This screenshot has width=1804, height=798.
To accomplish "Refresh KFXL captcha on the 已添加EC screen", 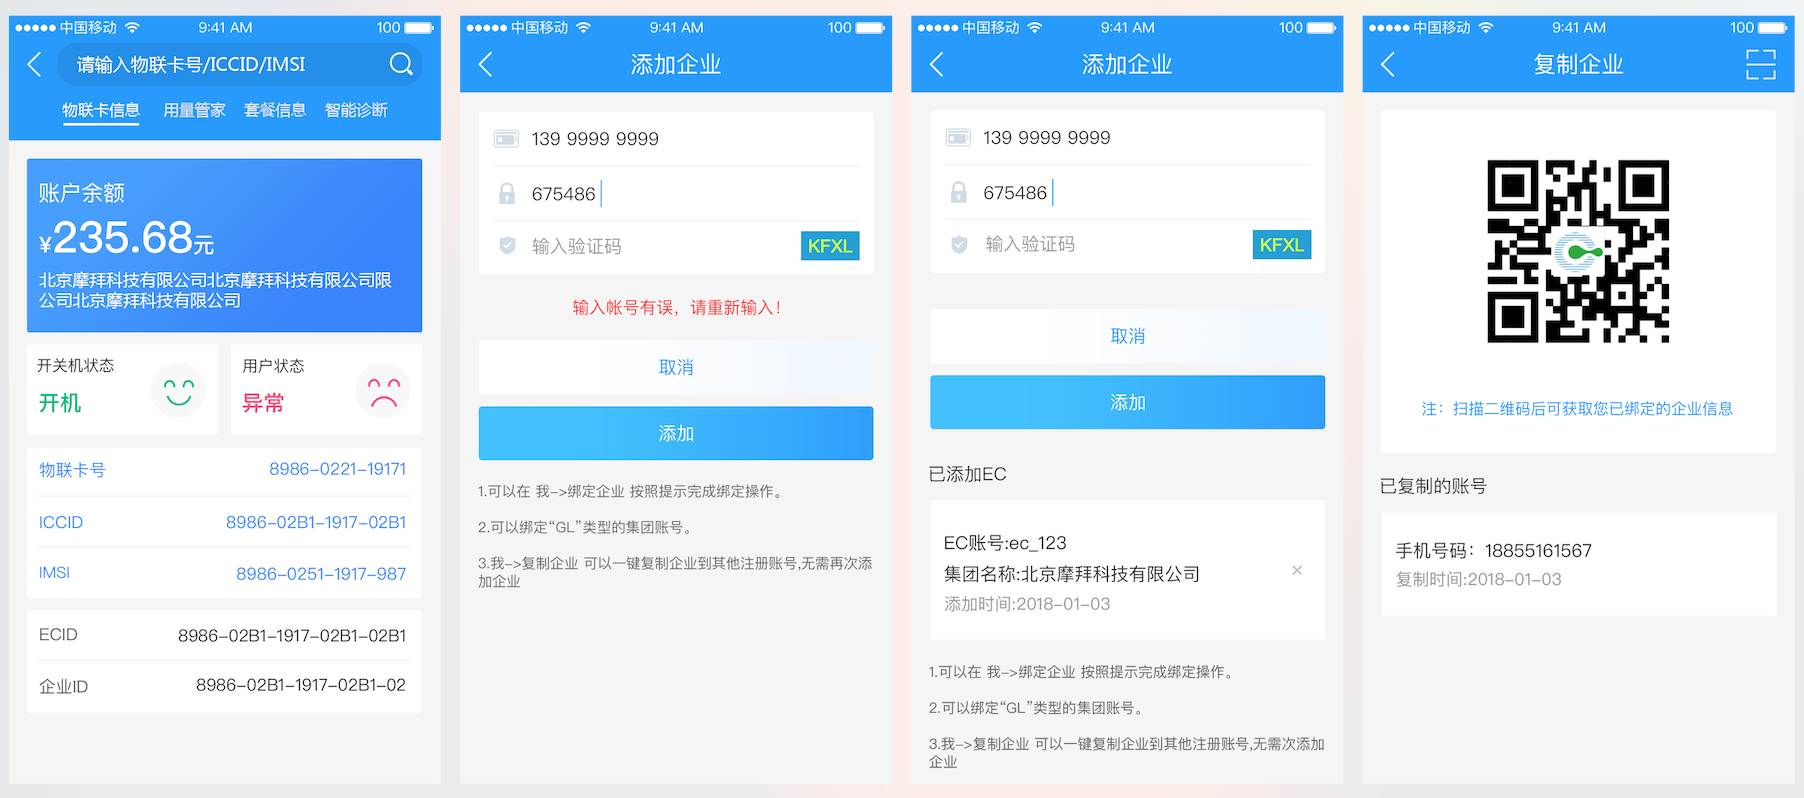I will 1282,245.
